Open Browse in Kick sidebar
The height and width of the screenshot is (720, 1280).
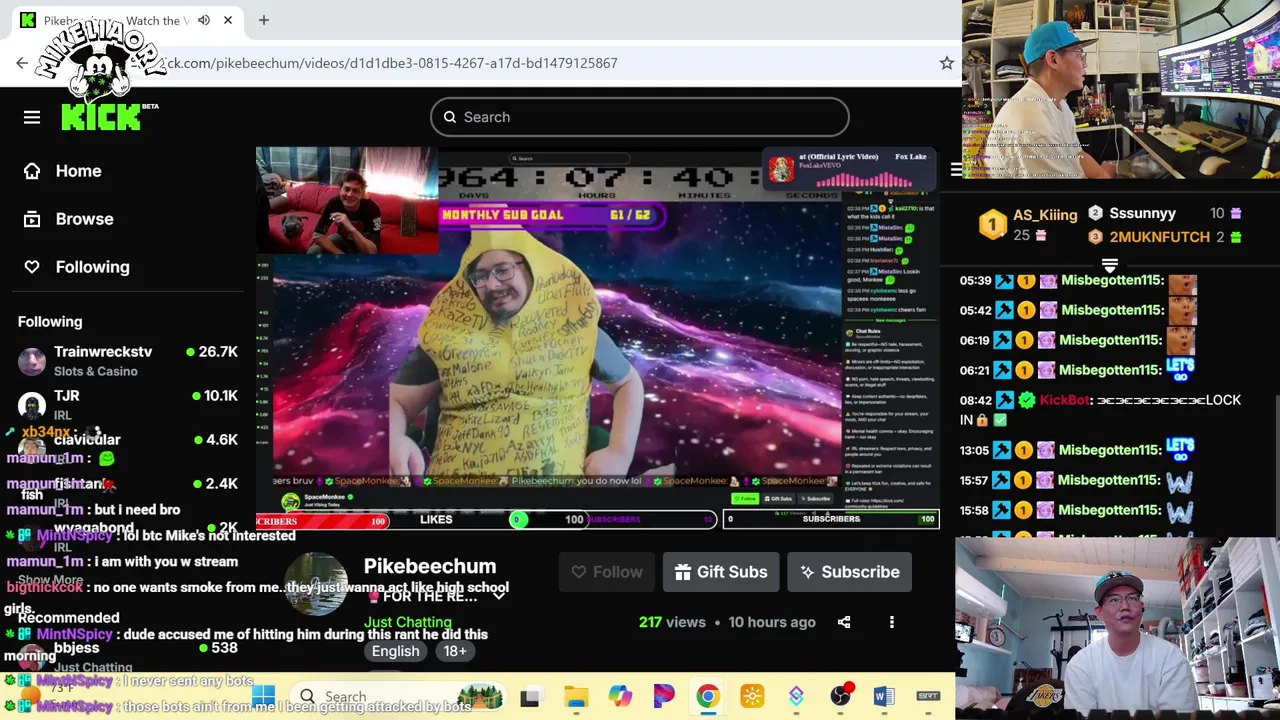[69, 219]
